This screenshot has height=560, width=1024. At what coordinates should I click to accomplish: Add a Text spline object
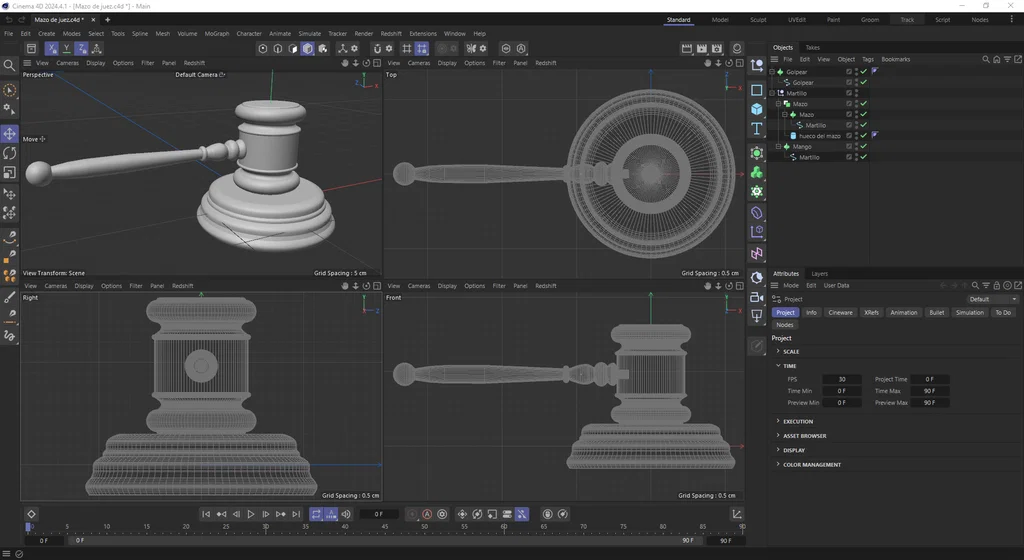pos(757,129)
